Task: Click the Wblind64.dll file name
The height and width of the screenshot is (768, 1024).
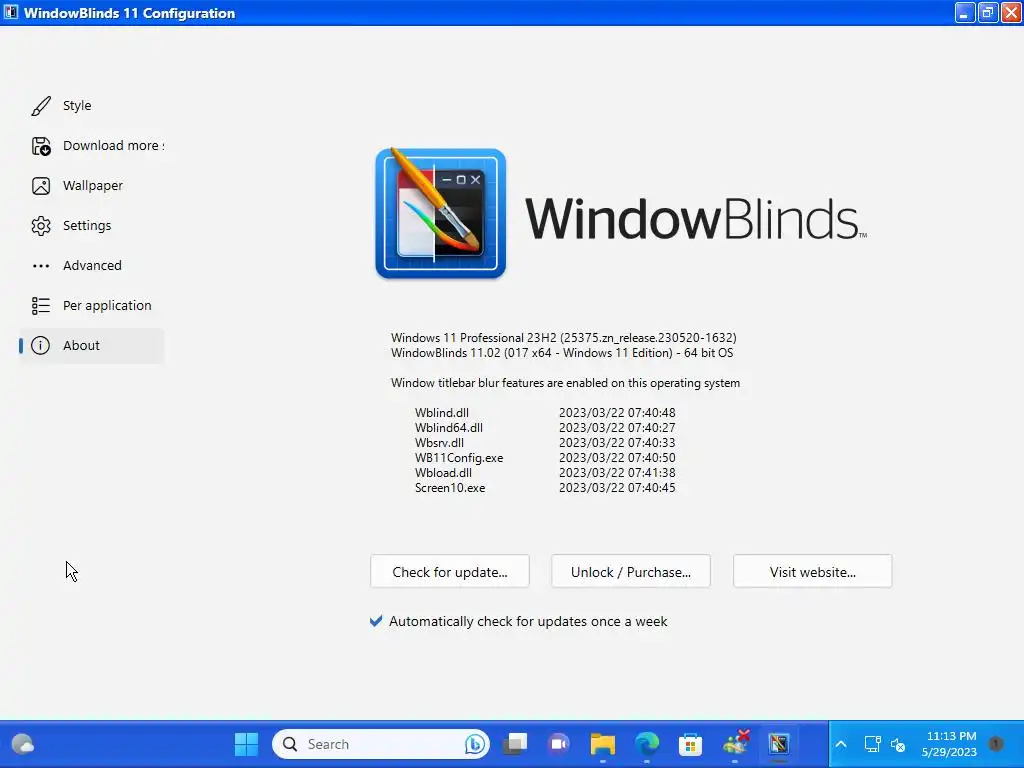Action: click(x=449, y=428)
